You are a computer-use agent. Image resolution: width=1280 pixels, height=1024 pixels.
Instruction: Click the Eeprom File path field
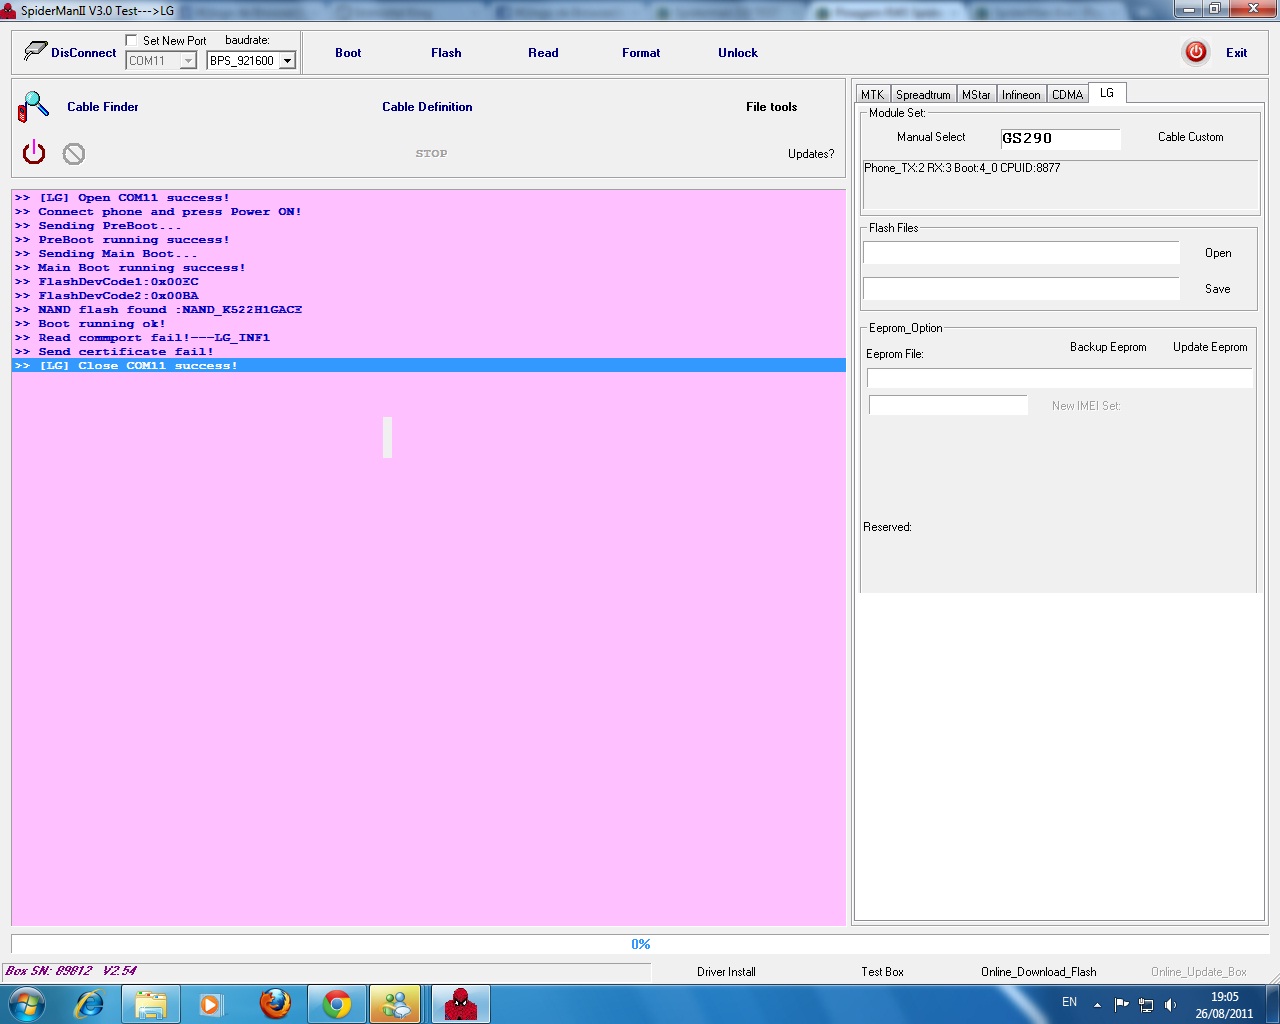pyautogui.click(x=1060, y=378)
